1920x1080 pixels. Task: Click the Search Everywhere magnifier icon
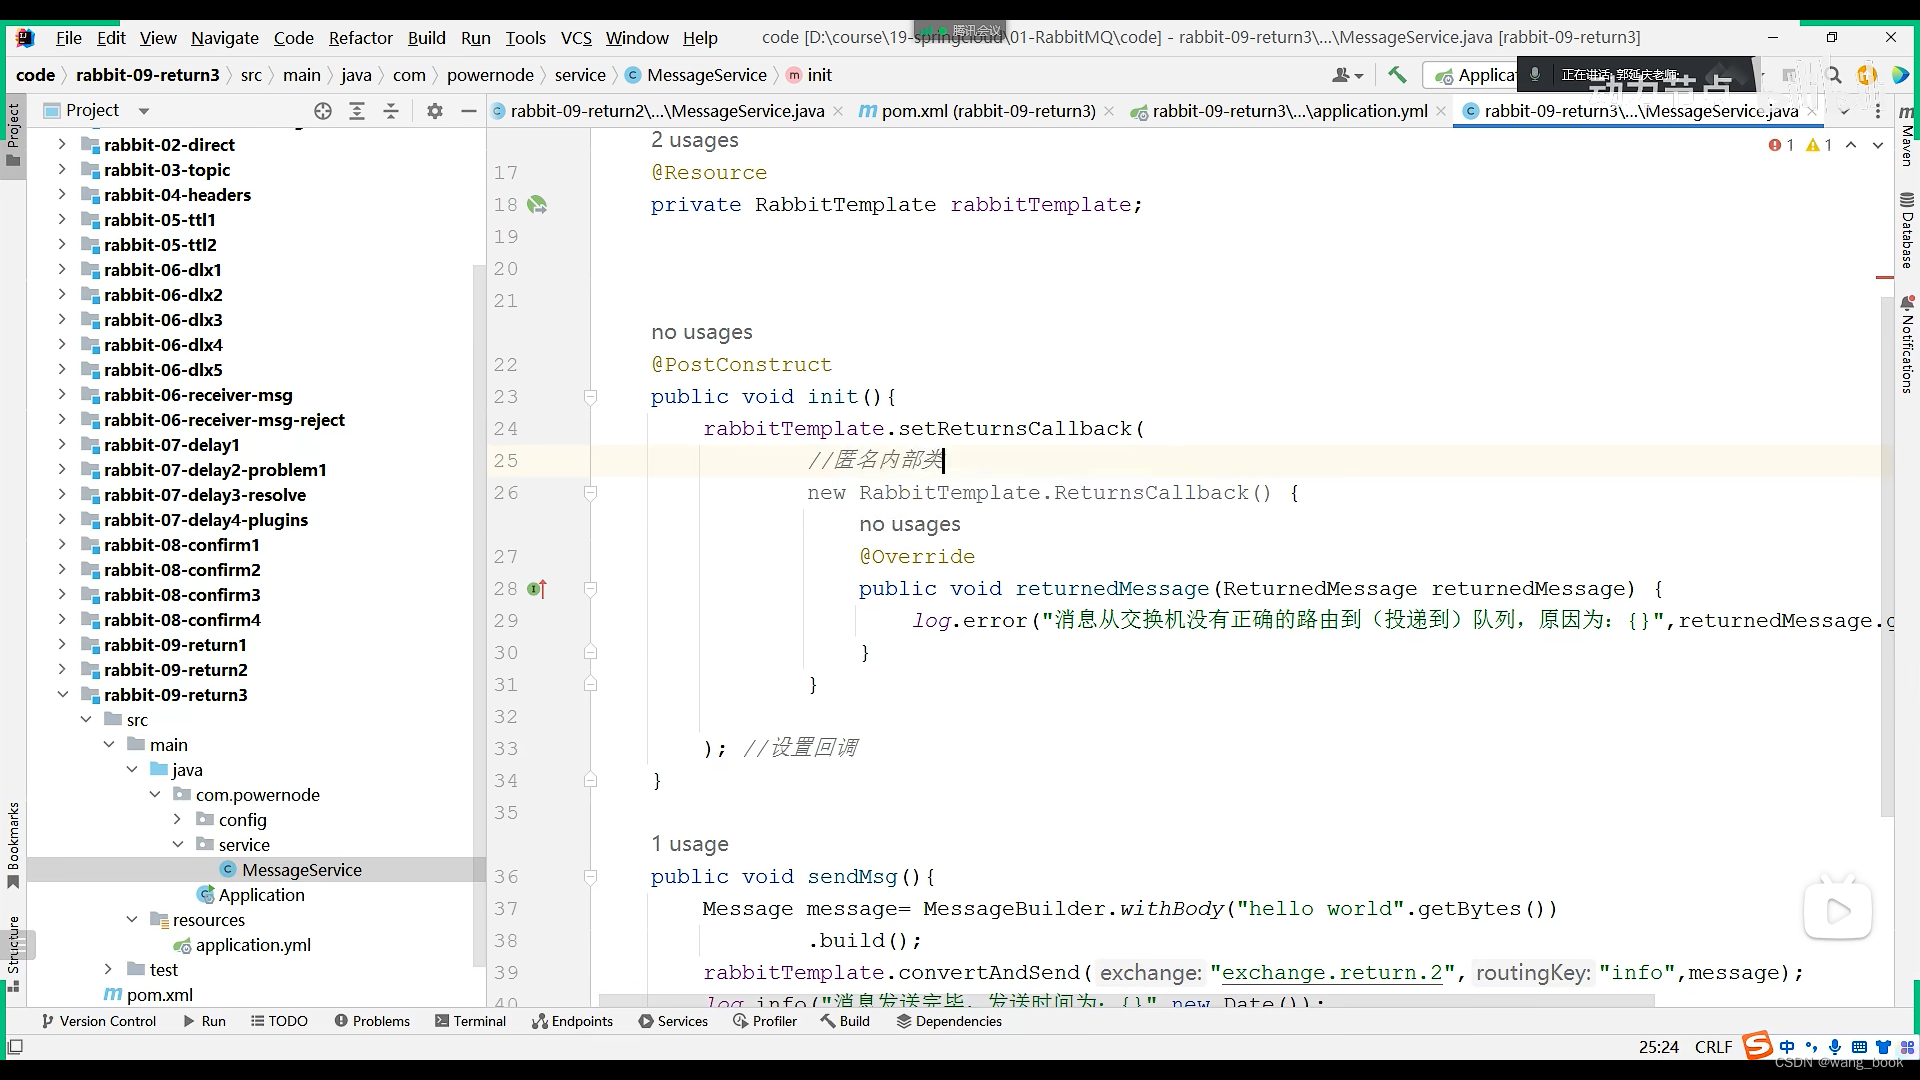pos(1833,75)
